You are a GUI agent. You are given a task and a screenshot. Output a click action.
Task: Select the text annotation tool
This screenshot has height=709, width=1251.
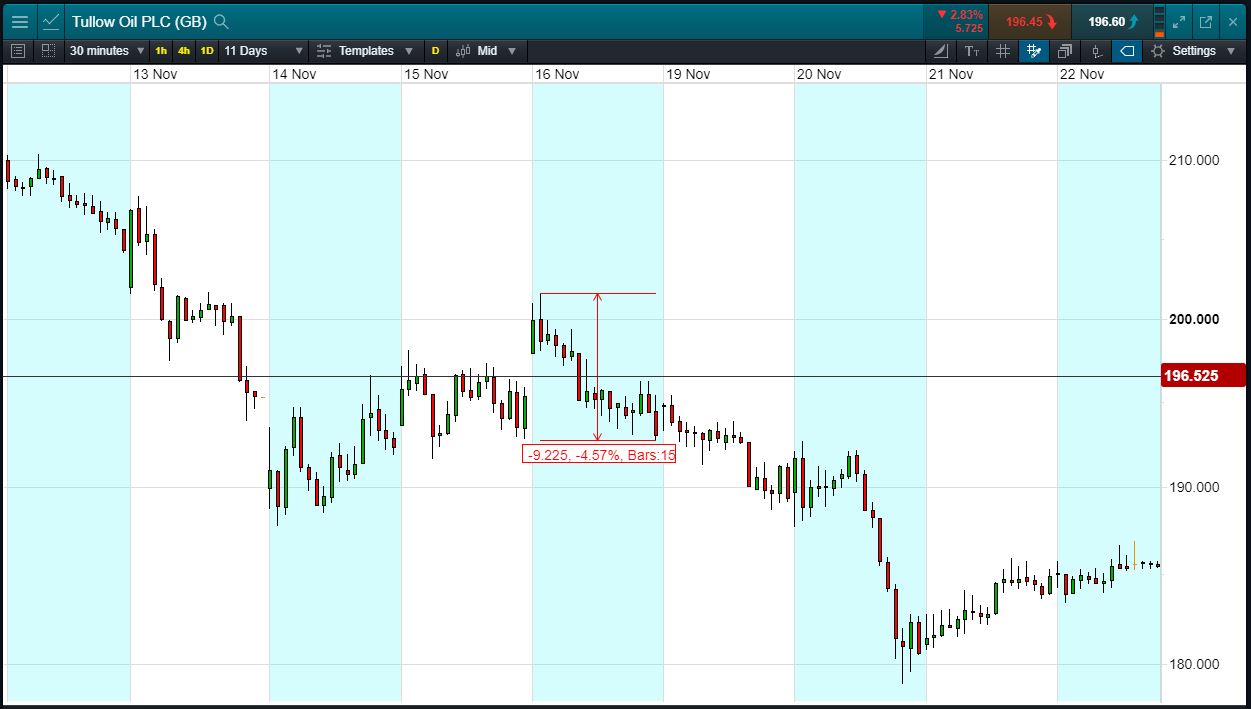[x=972, y=50]
